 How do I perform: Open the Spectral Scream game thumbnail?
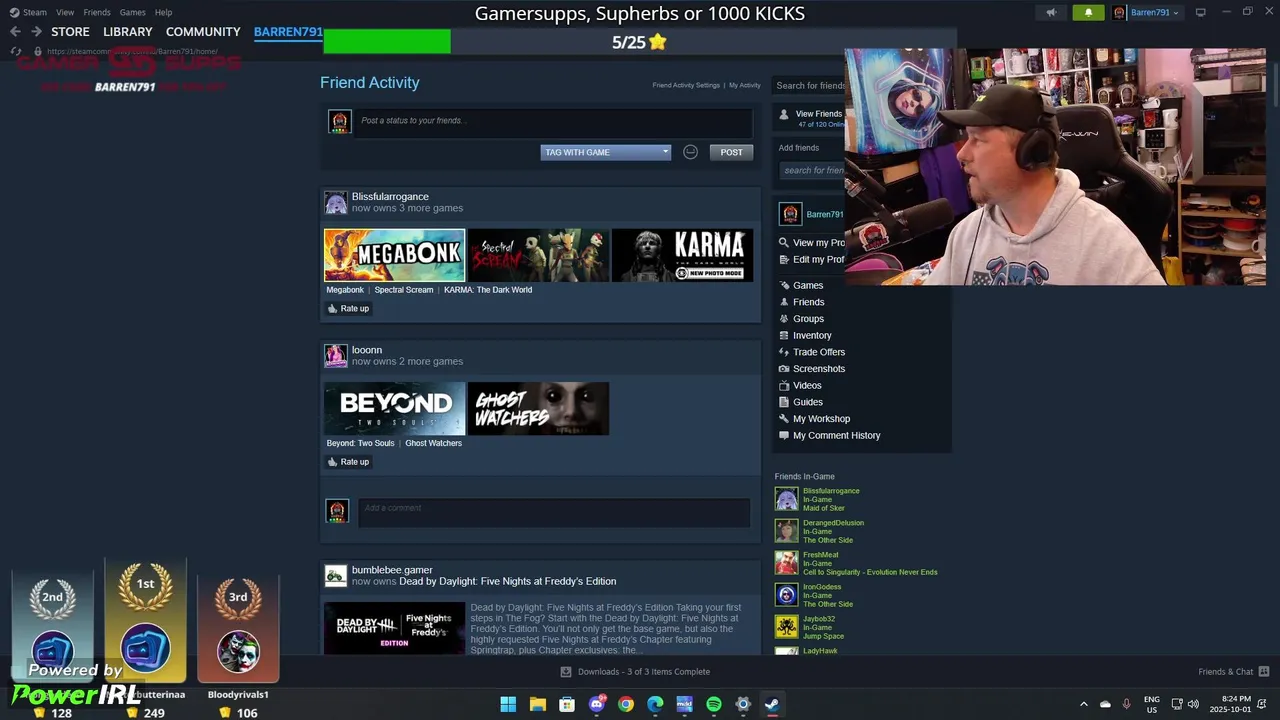538,255
